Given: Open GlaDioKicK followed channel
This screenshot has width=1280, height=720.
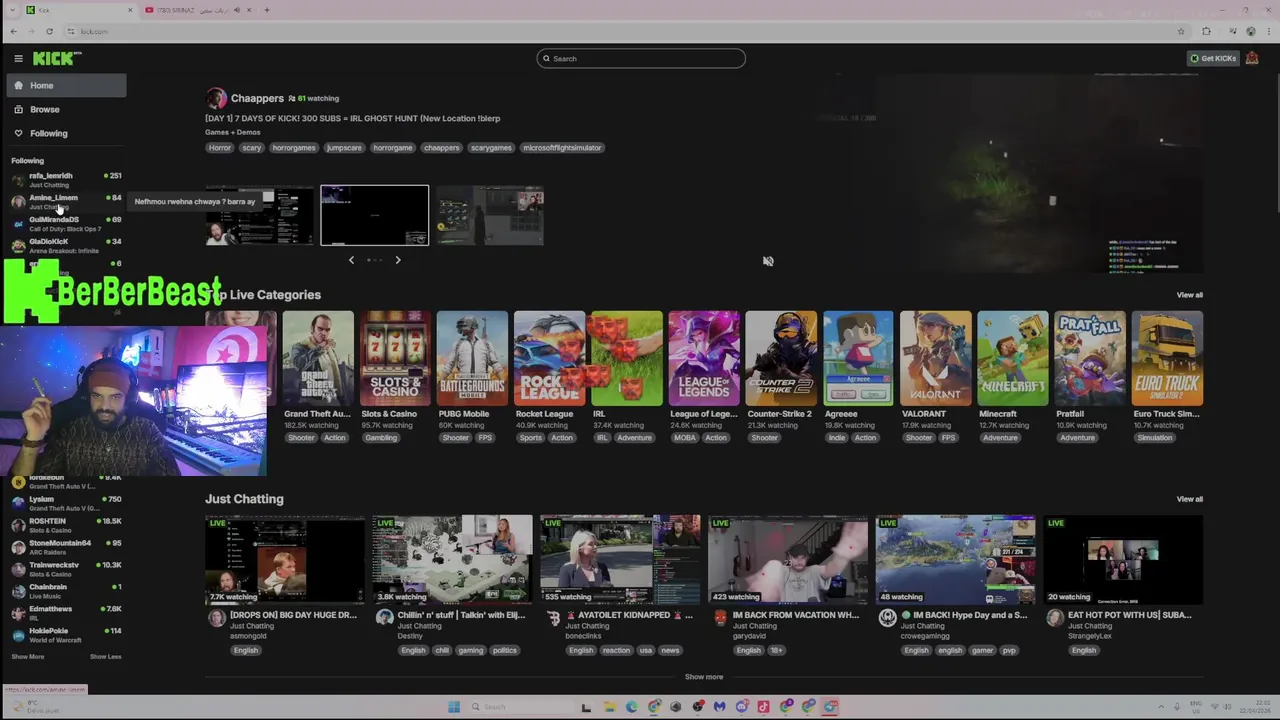Looking at the screenshot, I should coord(66,246).
